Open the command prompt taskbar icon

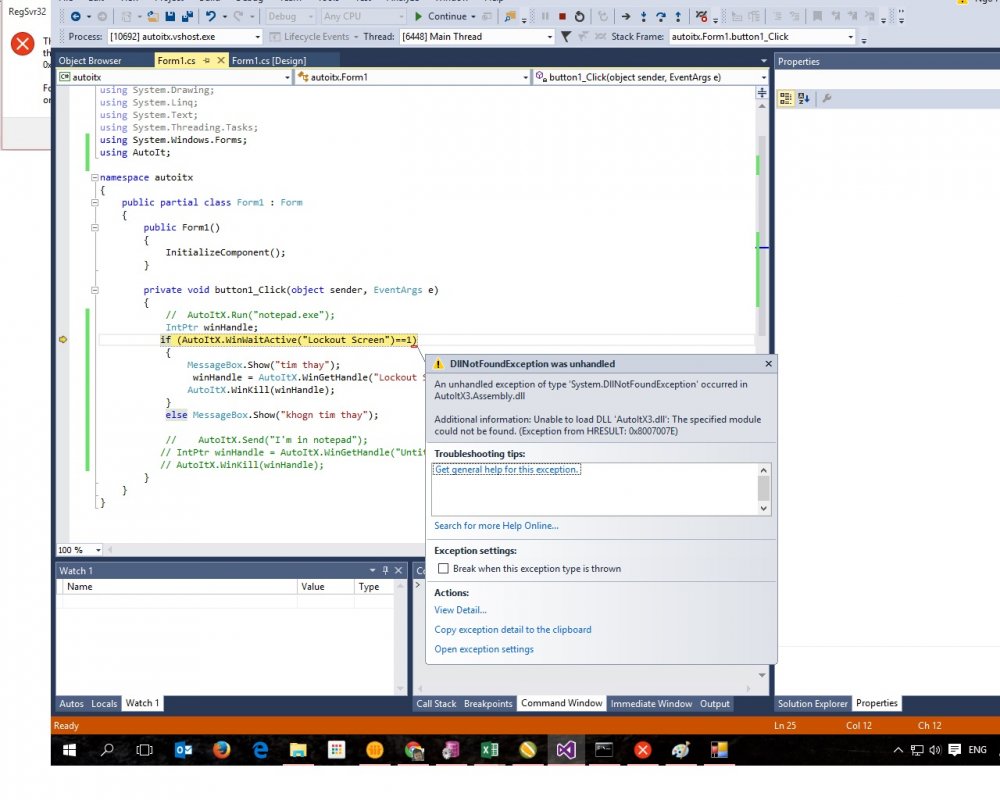604,750
